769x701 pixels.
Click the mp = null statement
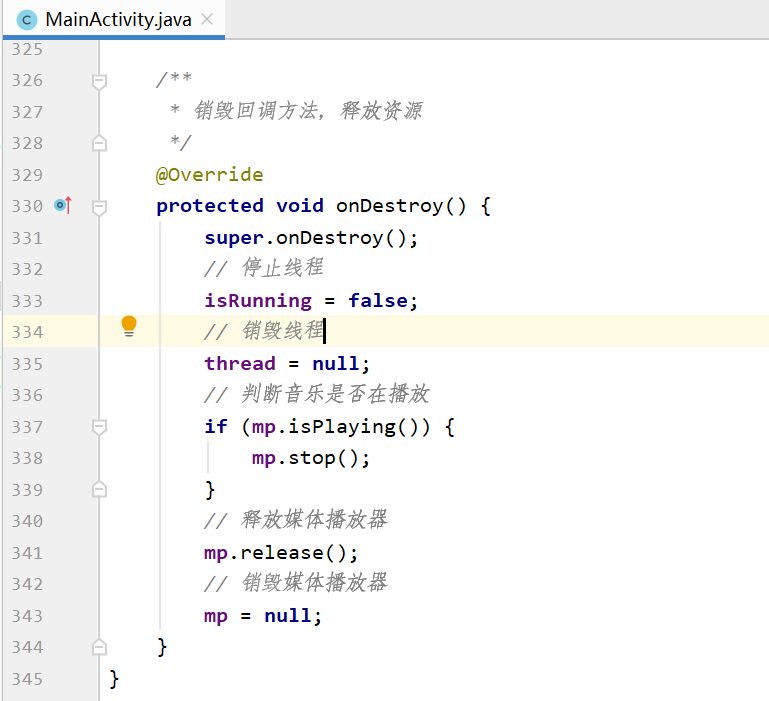(263, 616)
